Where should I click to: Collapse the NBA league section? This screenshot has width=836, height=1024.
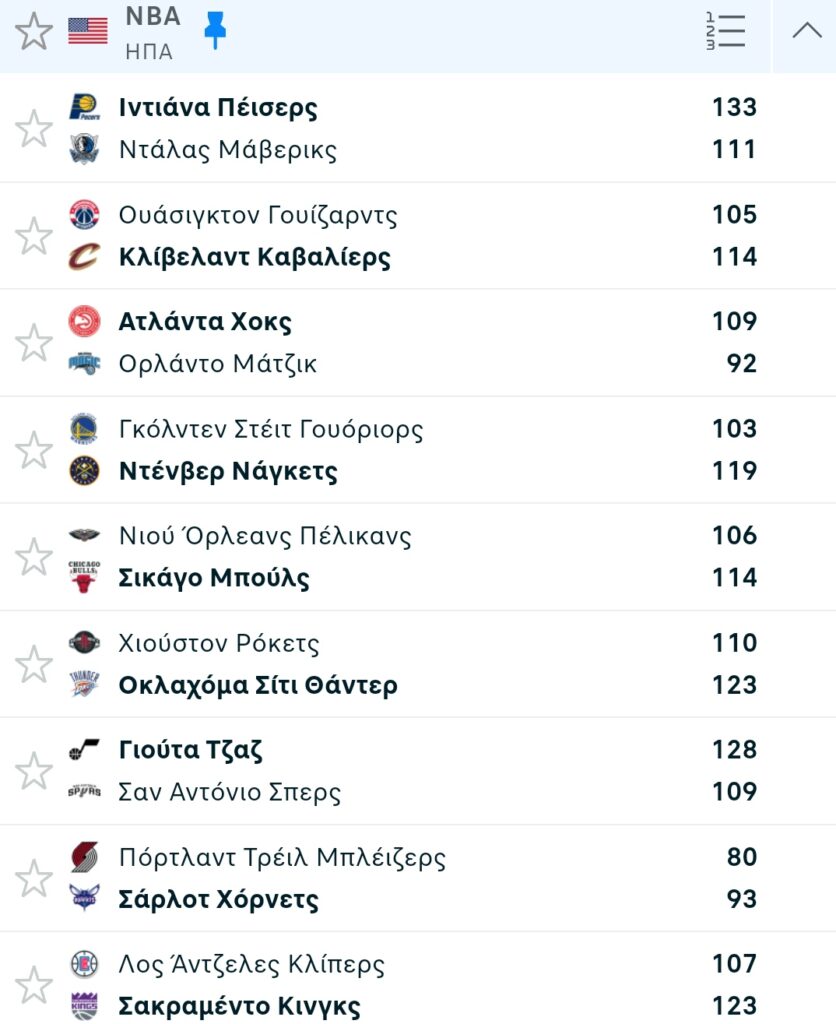pyautogui.click(x=806, y=31)
